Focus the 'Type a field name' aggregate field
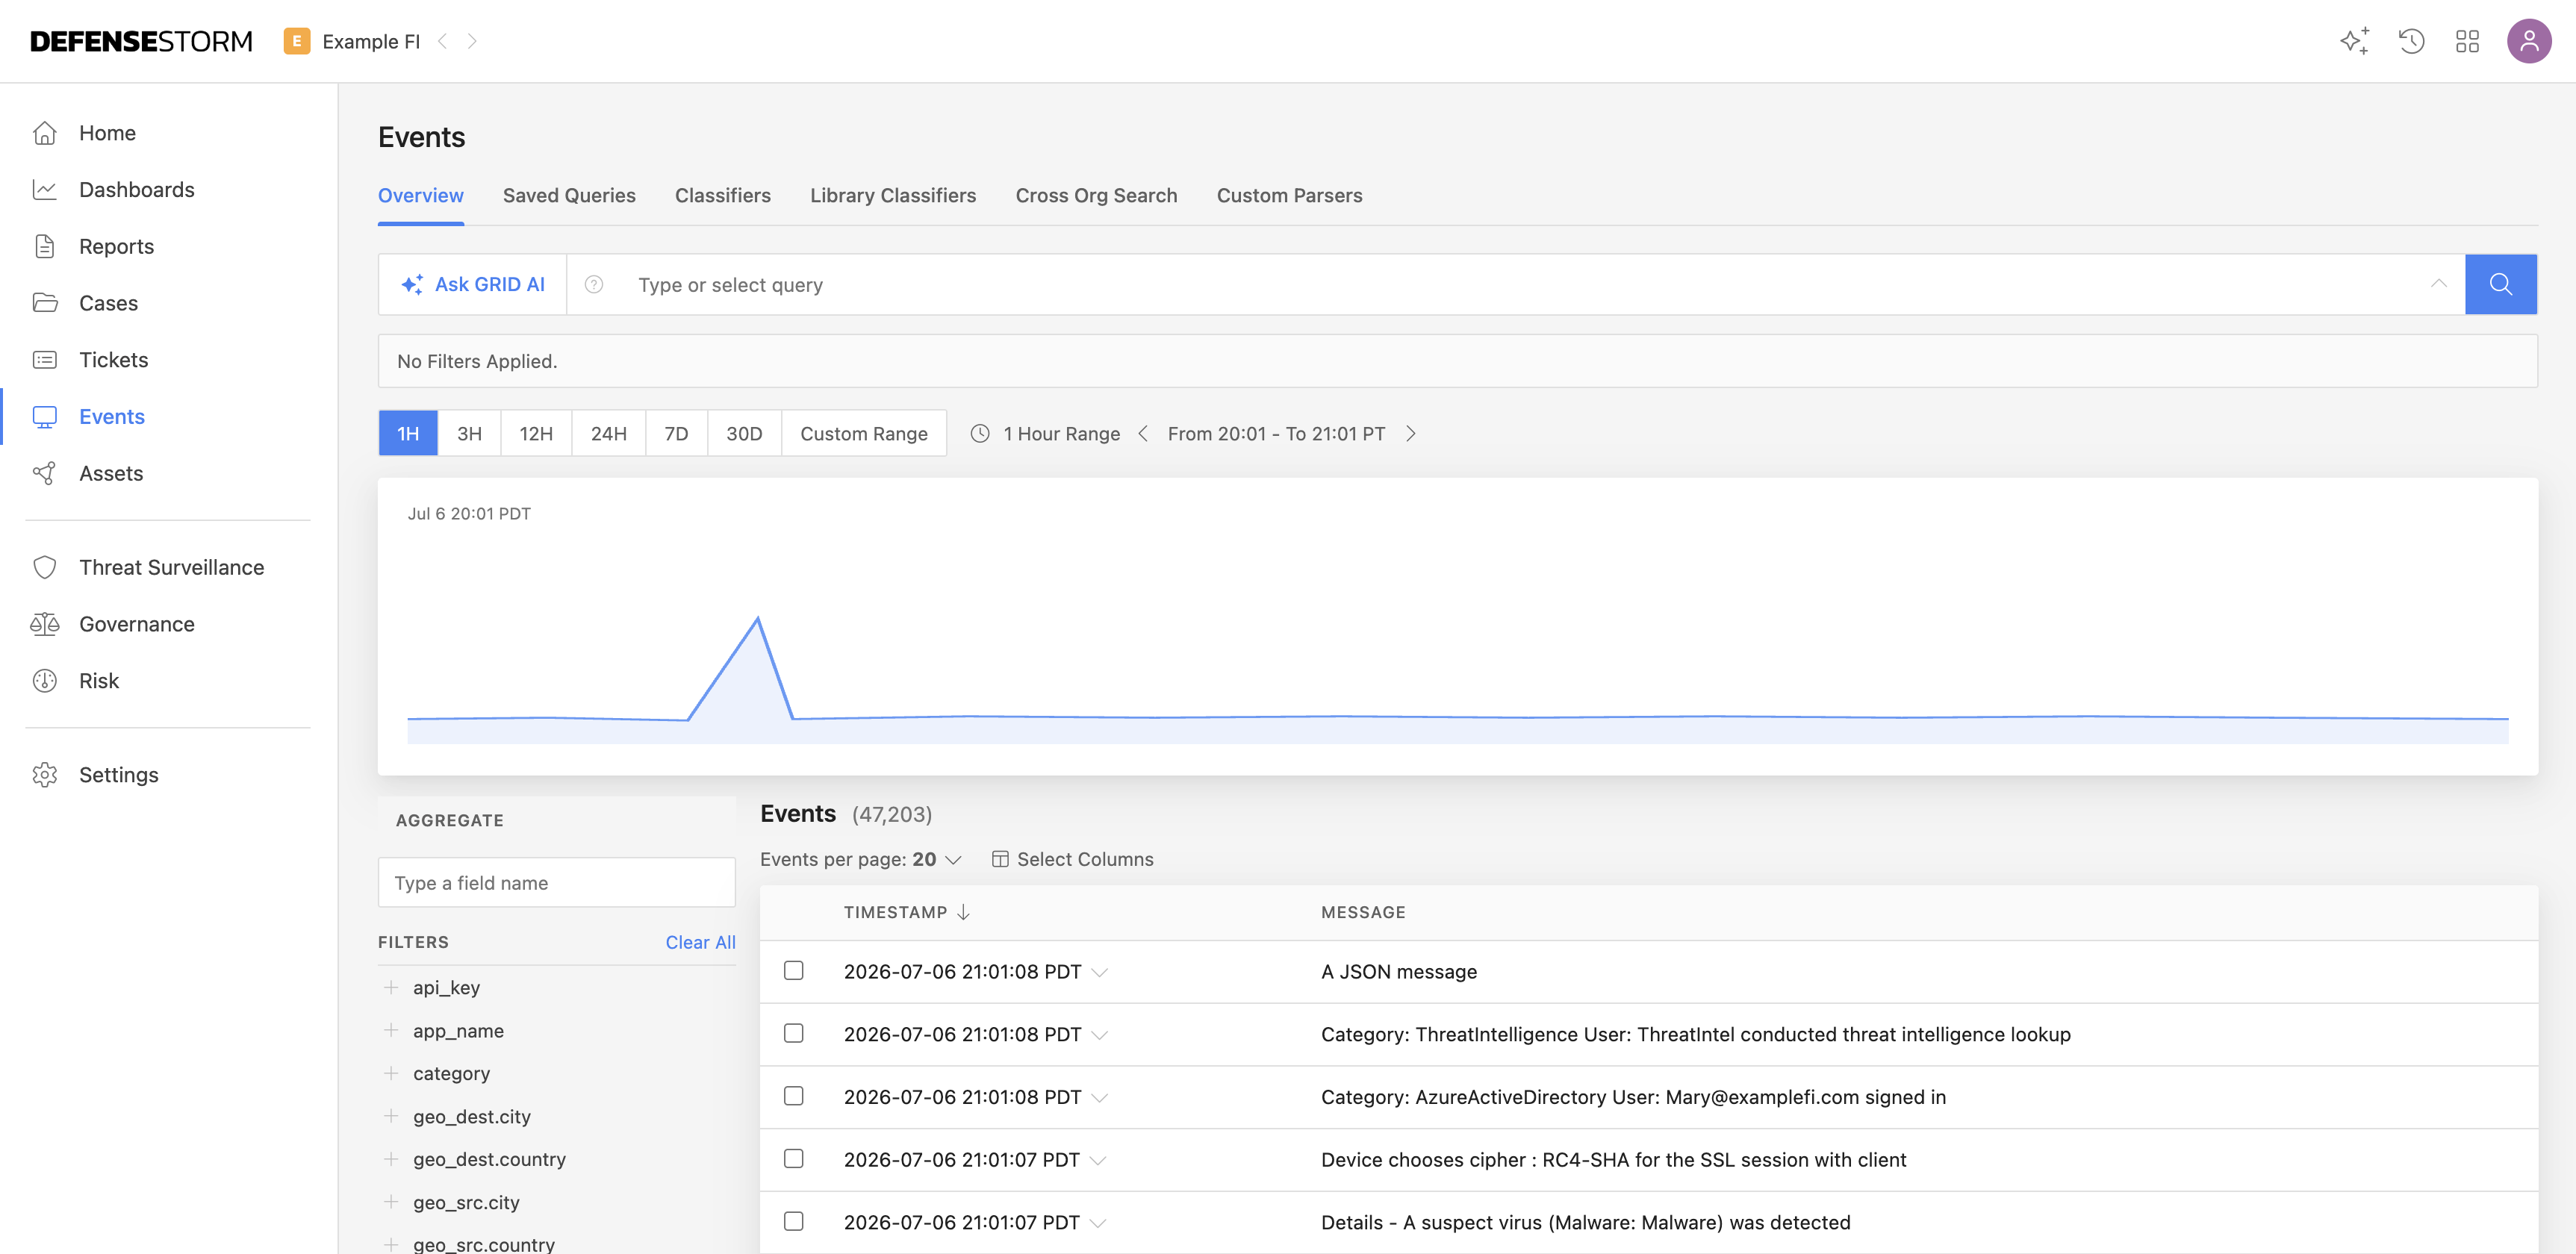This screenshot has width=2576, height=1254. click(x=557, y=882)
